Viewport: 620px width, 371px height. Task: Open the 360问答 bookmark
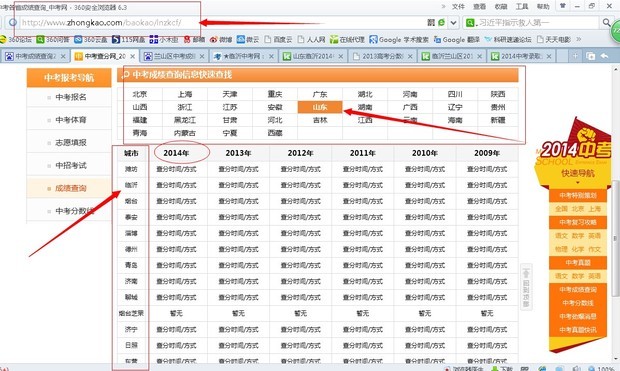(53, 40)
